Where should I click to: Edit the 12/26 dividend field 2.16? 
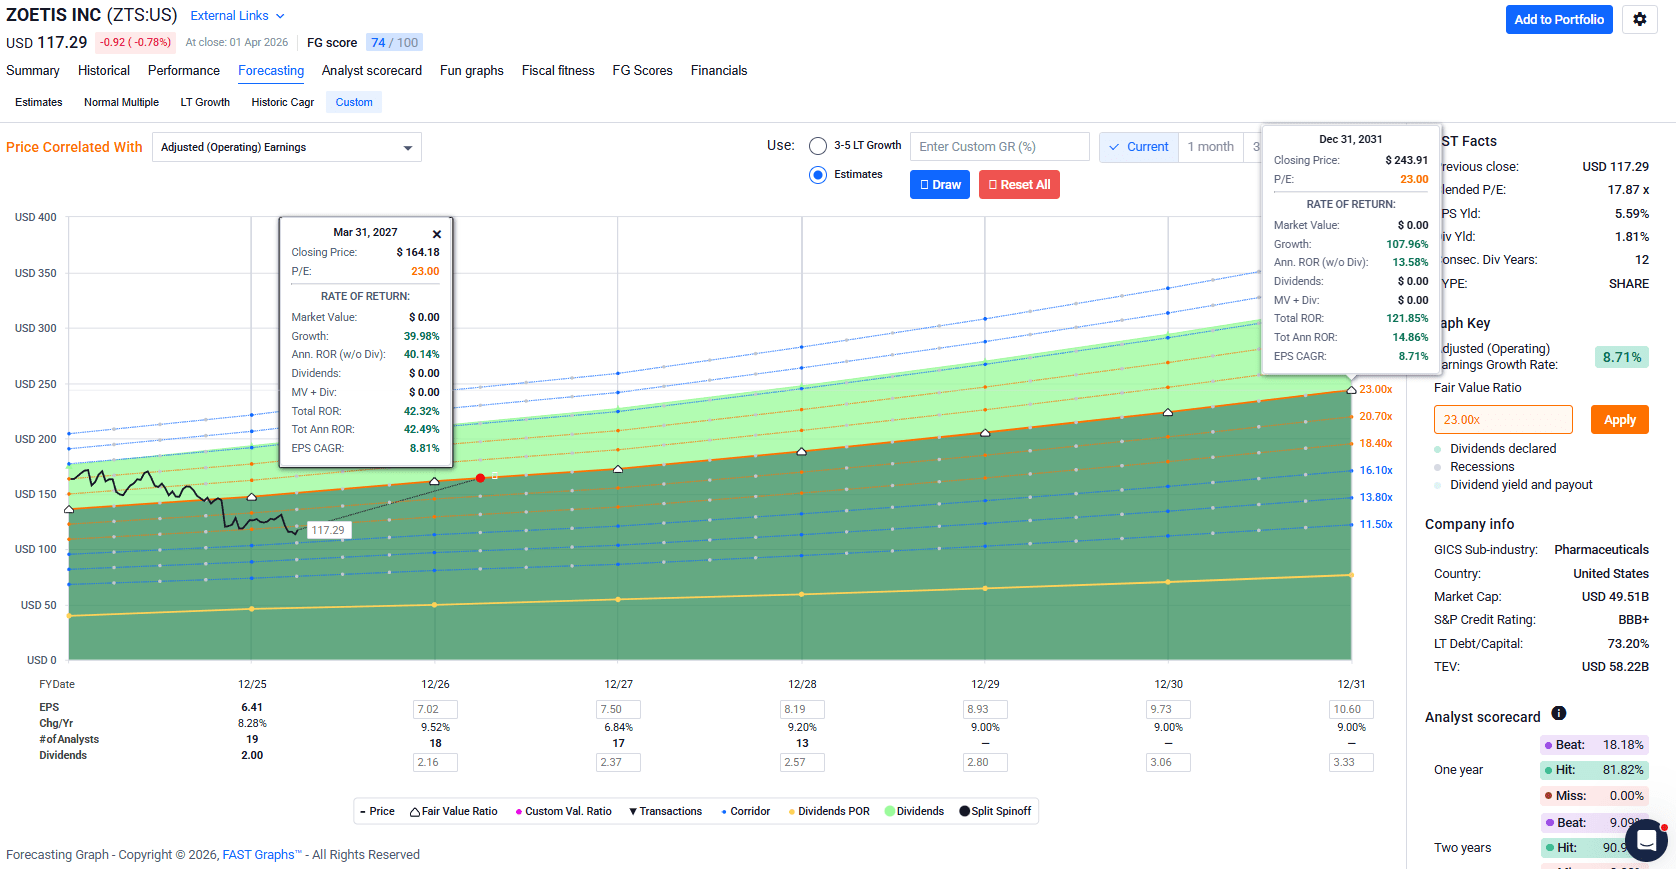point(435,762)
